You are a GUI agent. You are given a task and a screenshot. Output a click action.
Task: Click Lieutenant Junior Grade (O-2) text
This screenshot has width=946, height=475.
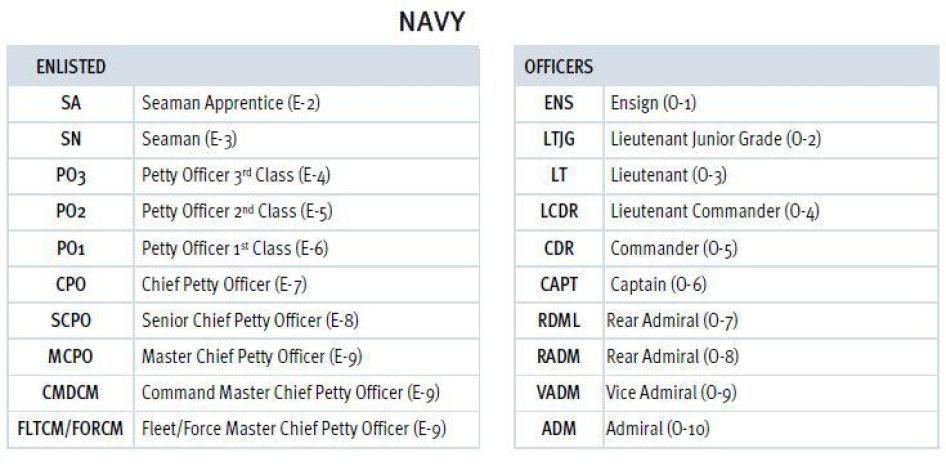(x=715, y=139)
